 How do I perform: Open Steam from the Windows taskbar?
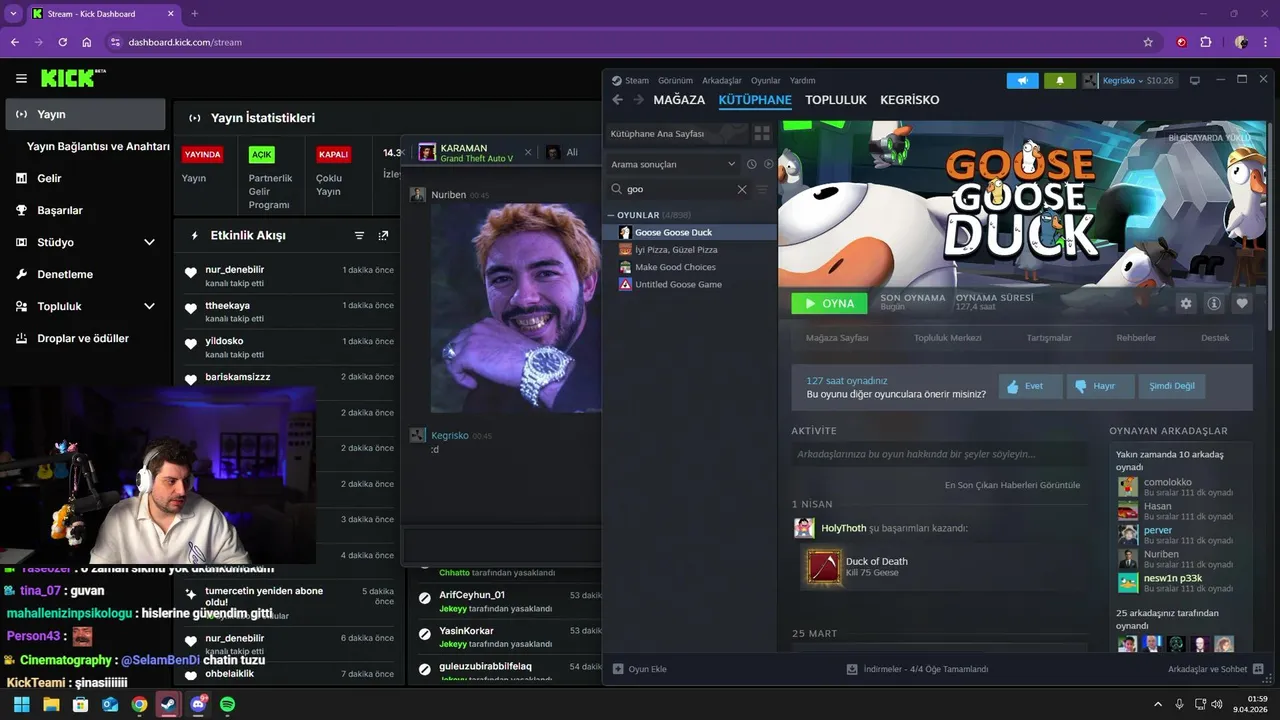click(x=169, y=704)
